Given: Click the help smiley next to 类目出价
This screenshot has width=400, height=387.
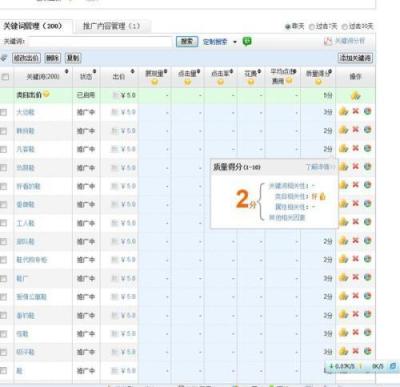Looking at the screenshot, I should point(46,94).
